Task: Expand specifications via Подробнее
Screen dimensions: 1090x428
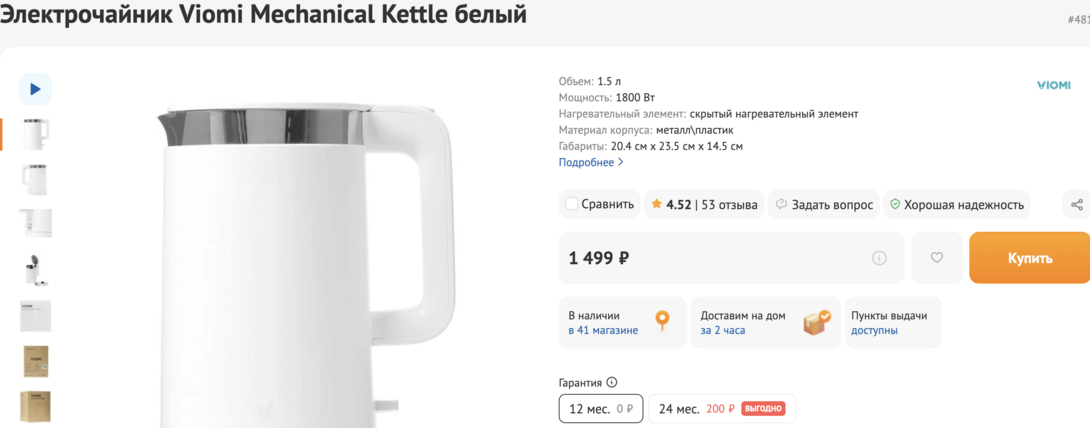Action: 590,162
